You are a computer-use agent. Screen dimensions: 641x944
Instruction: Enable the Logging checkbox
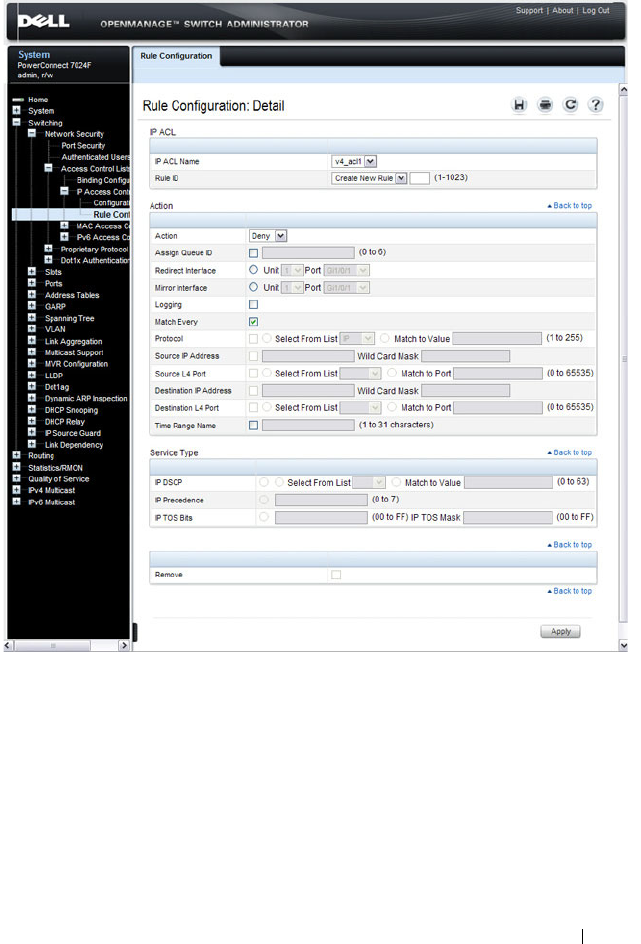click(x=253, y=305)
